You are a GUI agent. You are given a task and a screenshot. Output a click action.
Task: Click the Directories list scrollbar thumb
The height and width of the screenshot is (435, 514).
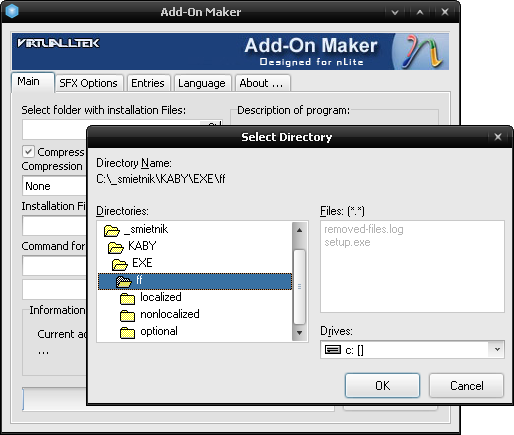point(299,287)
